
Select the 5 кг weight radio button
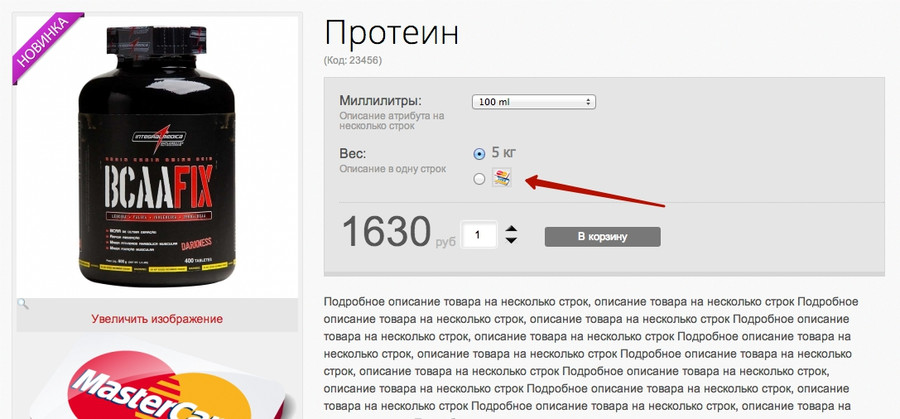pos(479,154)
